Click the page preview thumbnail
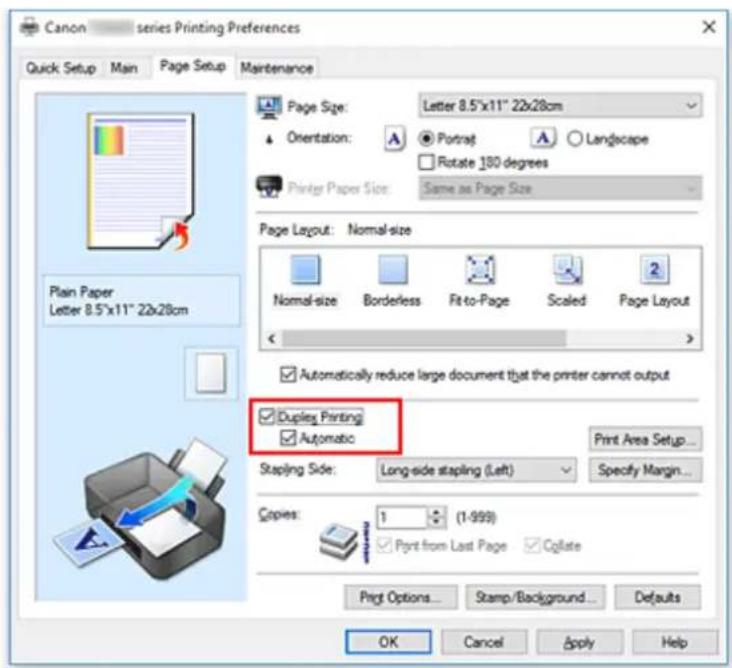732x668 pixels. pyautogui.click(x=141, y=181)
